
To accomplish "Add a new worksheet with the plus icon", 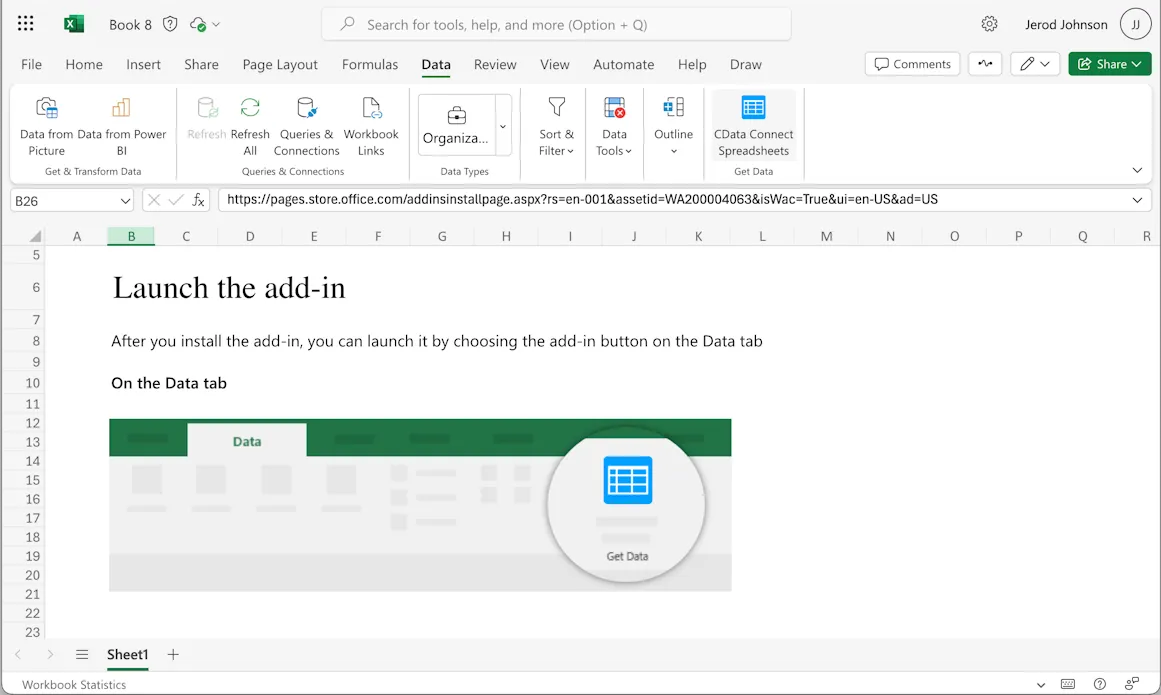I will (172, 655).
